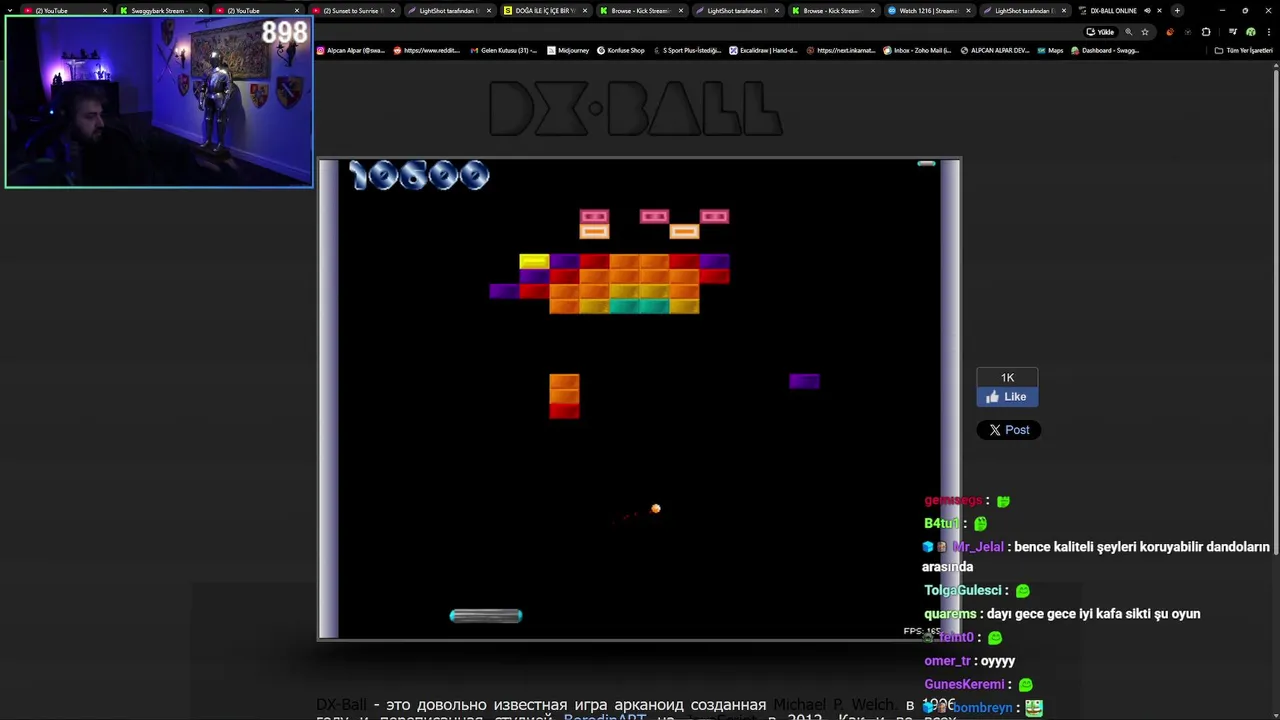Viewport: 1280px width, 720px height.
Task: Bookmark this page with the star
Action: pyautogui.click(x=1145, y=32)
